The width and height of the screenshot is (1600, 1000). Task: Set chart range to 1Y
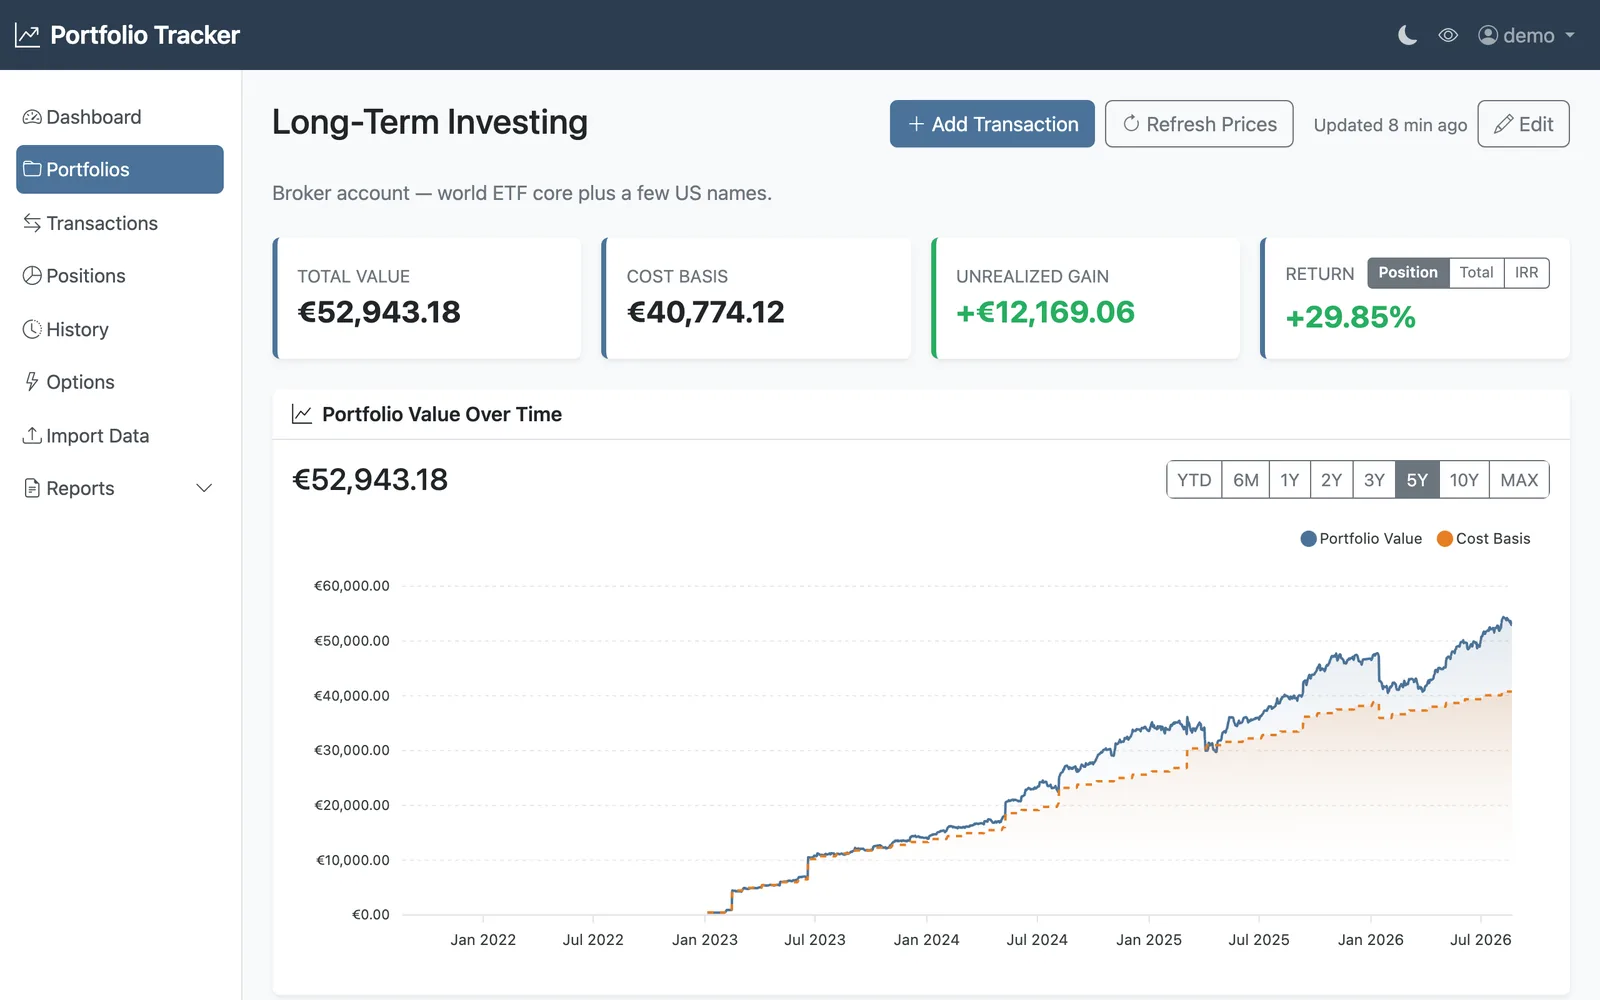pyautogui.click(x=1290, y=480)
